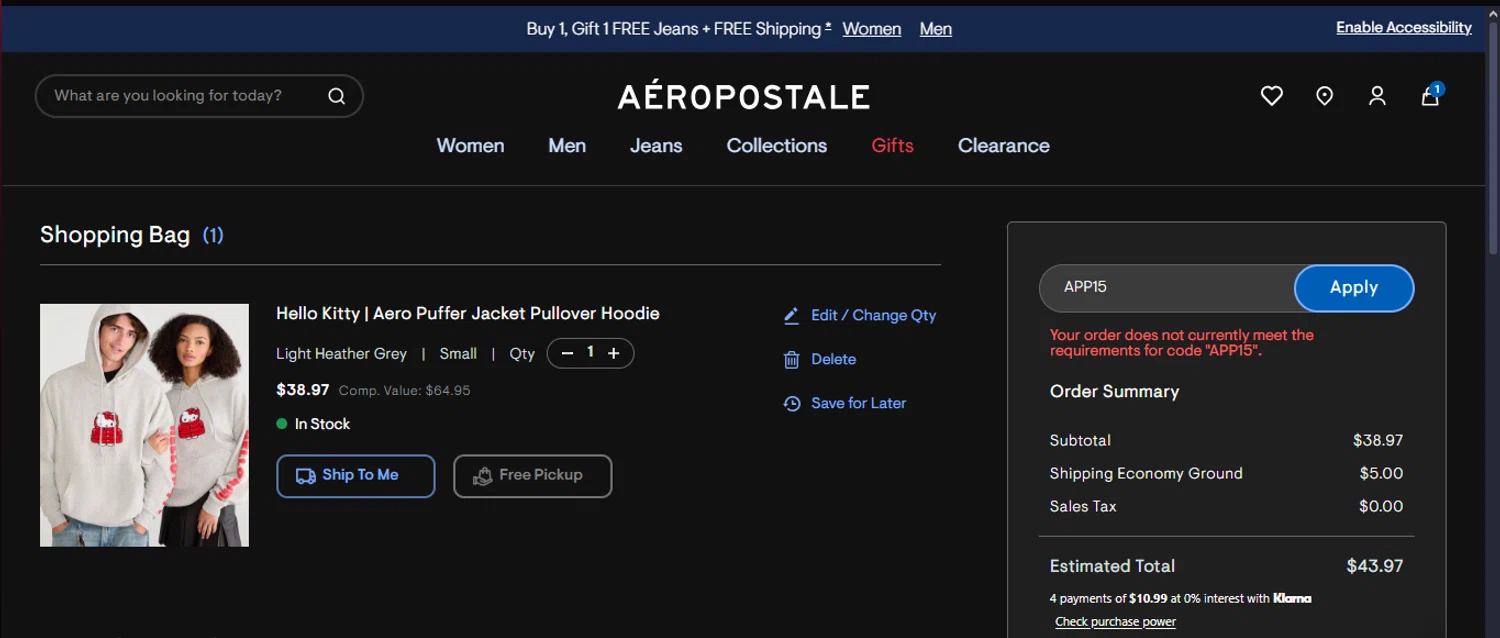Click the Shopping Bag heading
This screenshot has height=638, width=1500.
tap(115, 235)
